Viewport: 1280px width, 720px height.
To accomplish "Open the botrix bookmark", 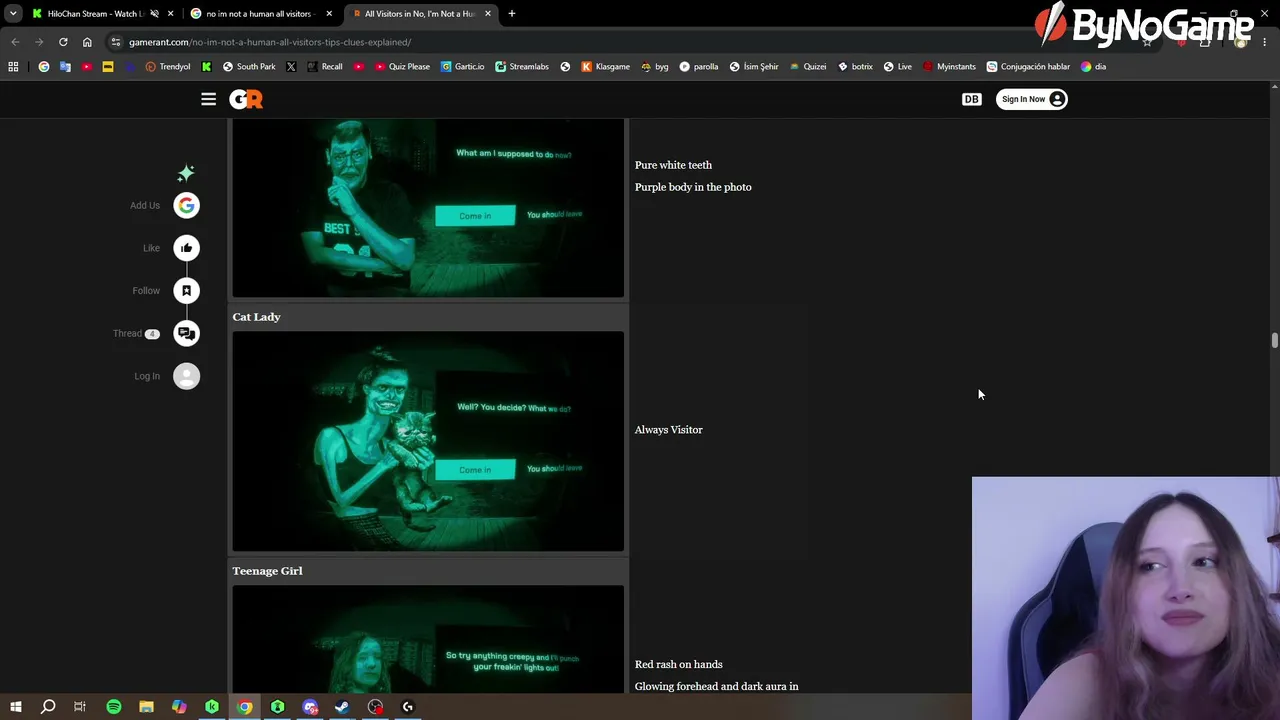I will click(x=855, y=67).
